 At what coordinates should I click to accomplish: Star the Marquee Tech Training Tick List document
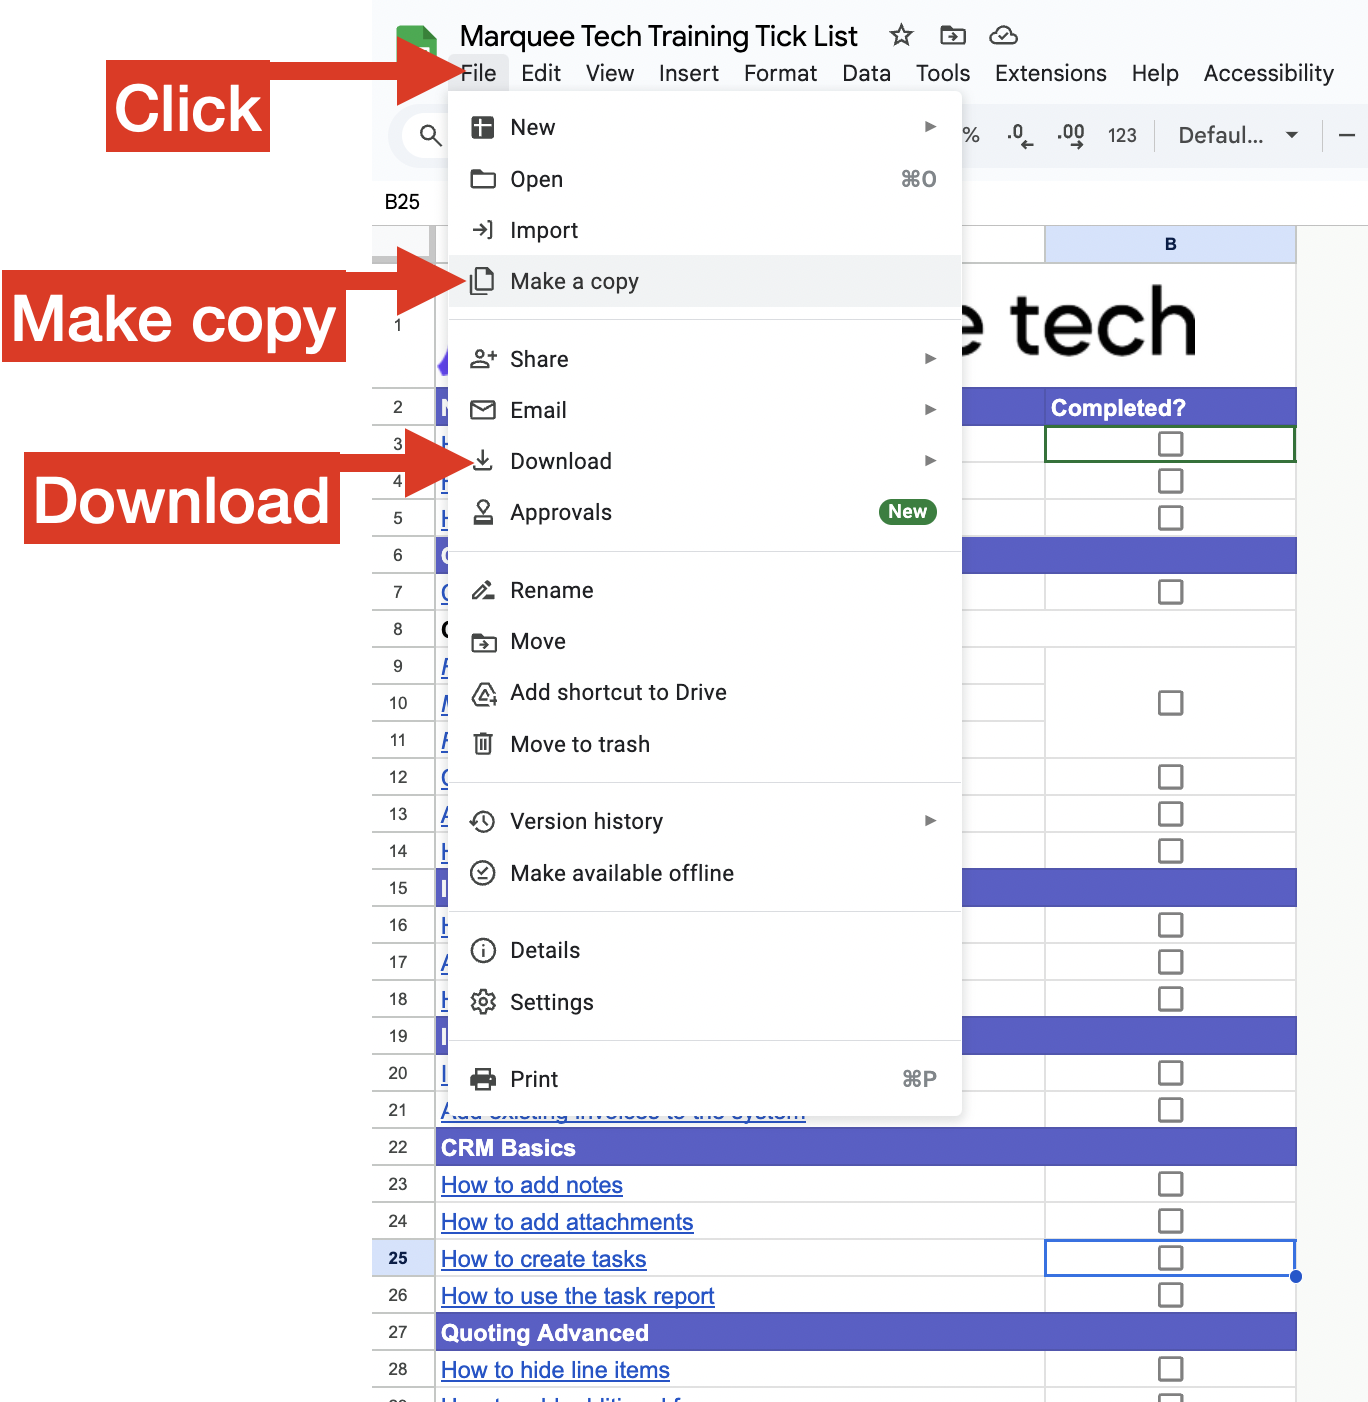[x=901, y=36]
